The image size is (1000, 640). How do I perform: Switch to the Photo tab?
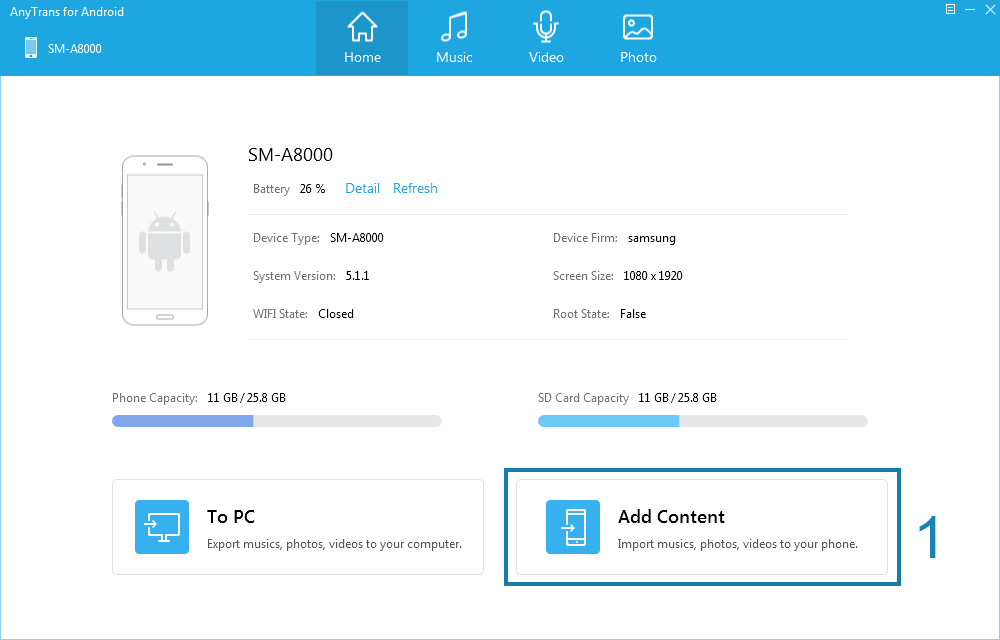638,38
